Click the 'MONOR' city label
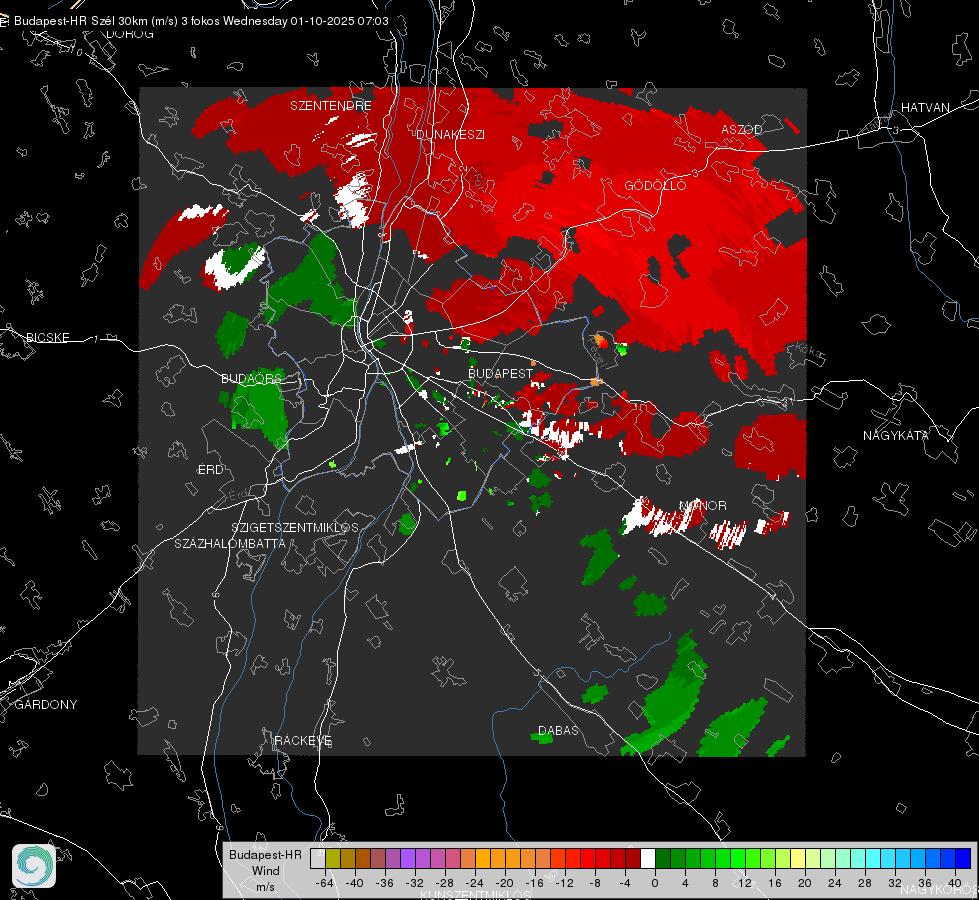This screenshot has height=900, width=979. (x=703, y=505)
